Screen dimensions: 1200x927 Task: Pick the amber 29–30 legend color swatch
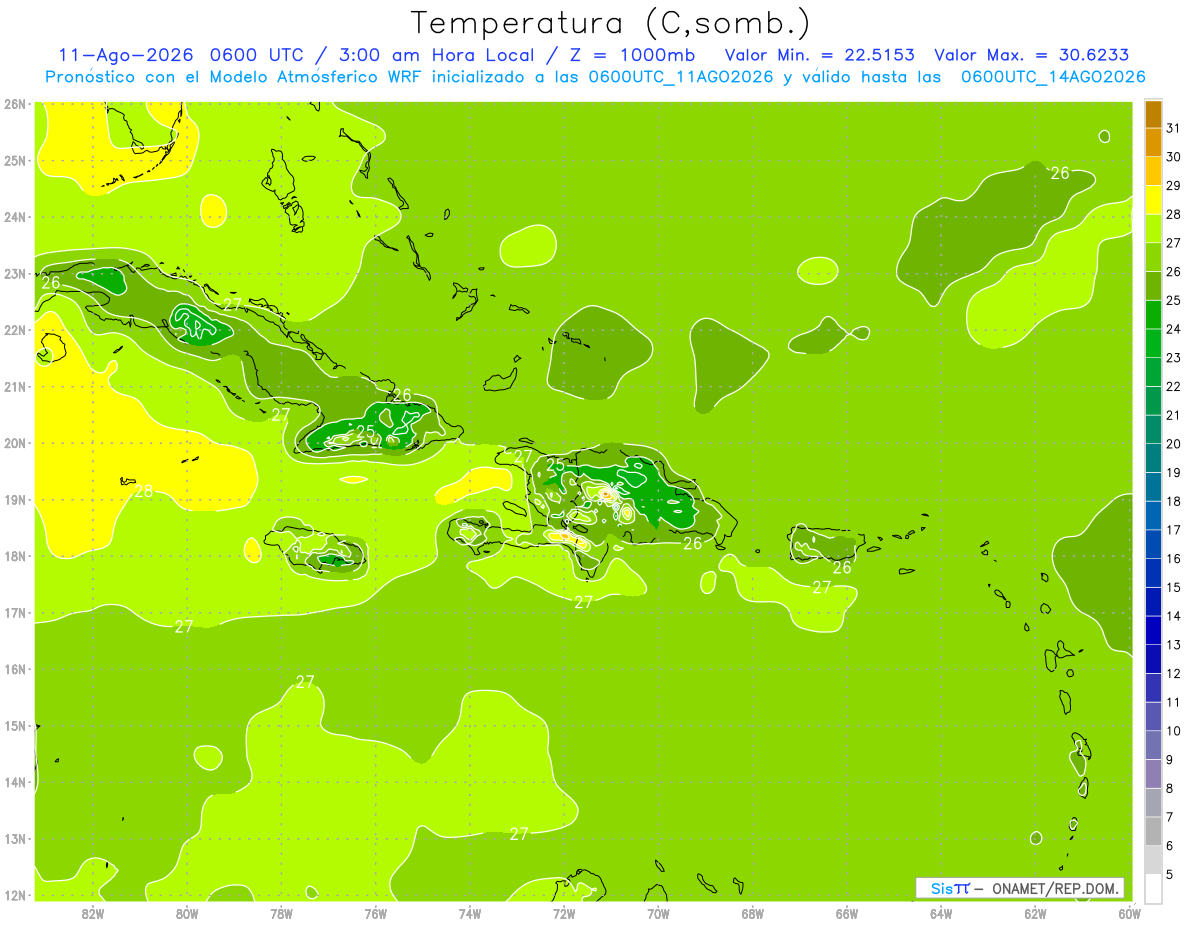[x=1153, y=171]
